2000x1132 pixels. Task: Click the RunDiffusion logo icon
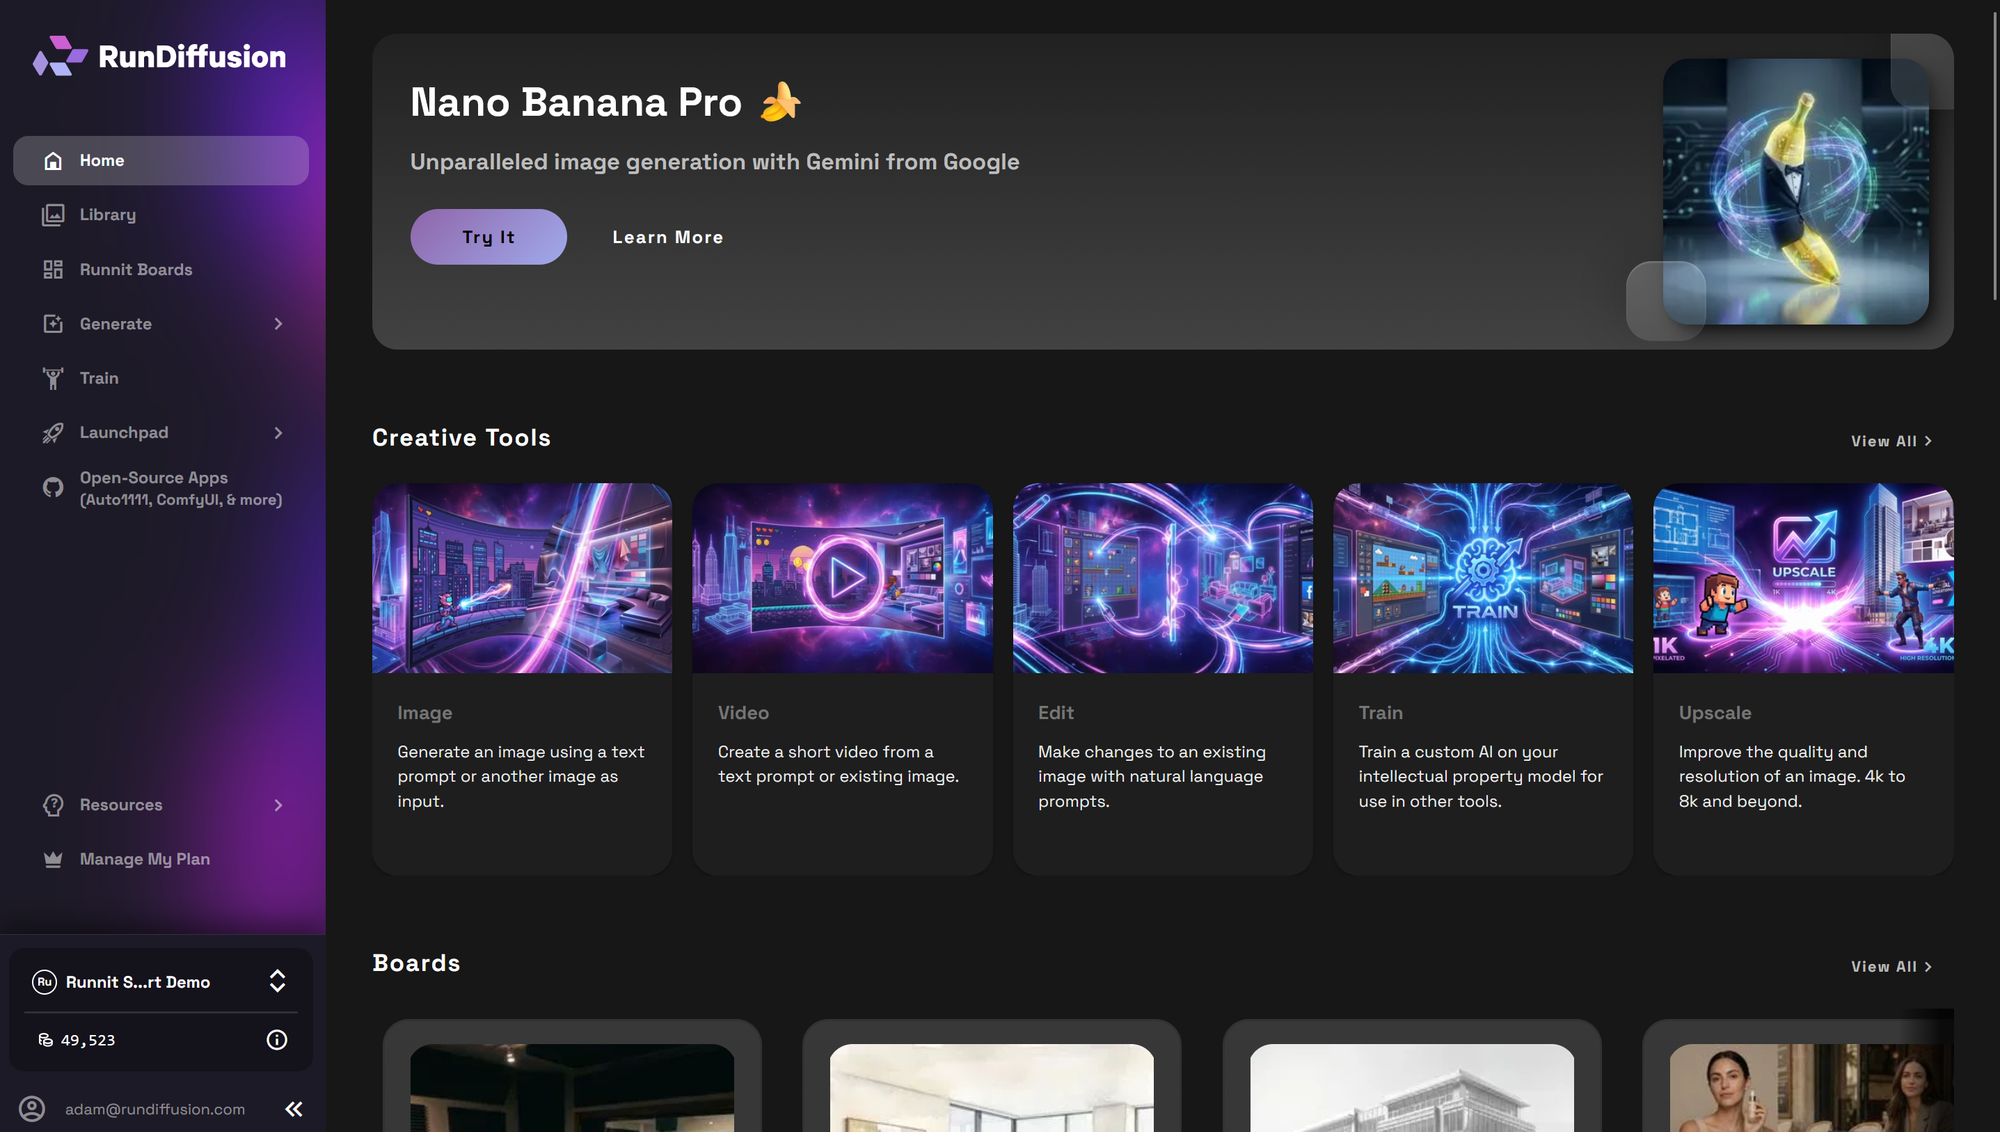[59, 56]
